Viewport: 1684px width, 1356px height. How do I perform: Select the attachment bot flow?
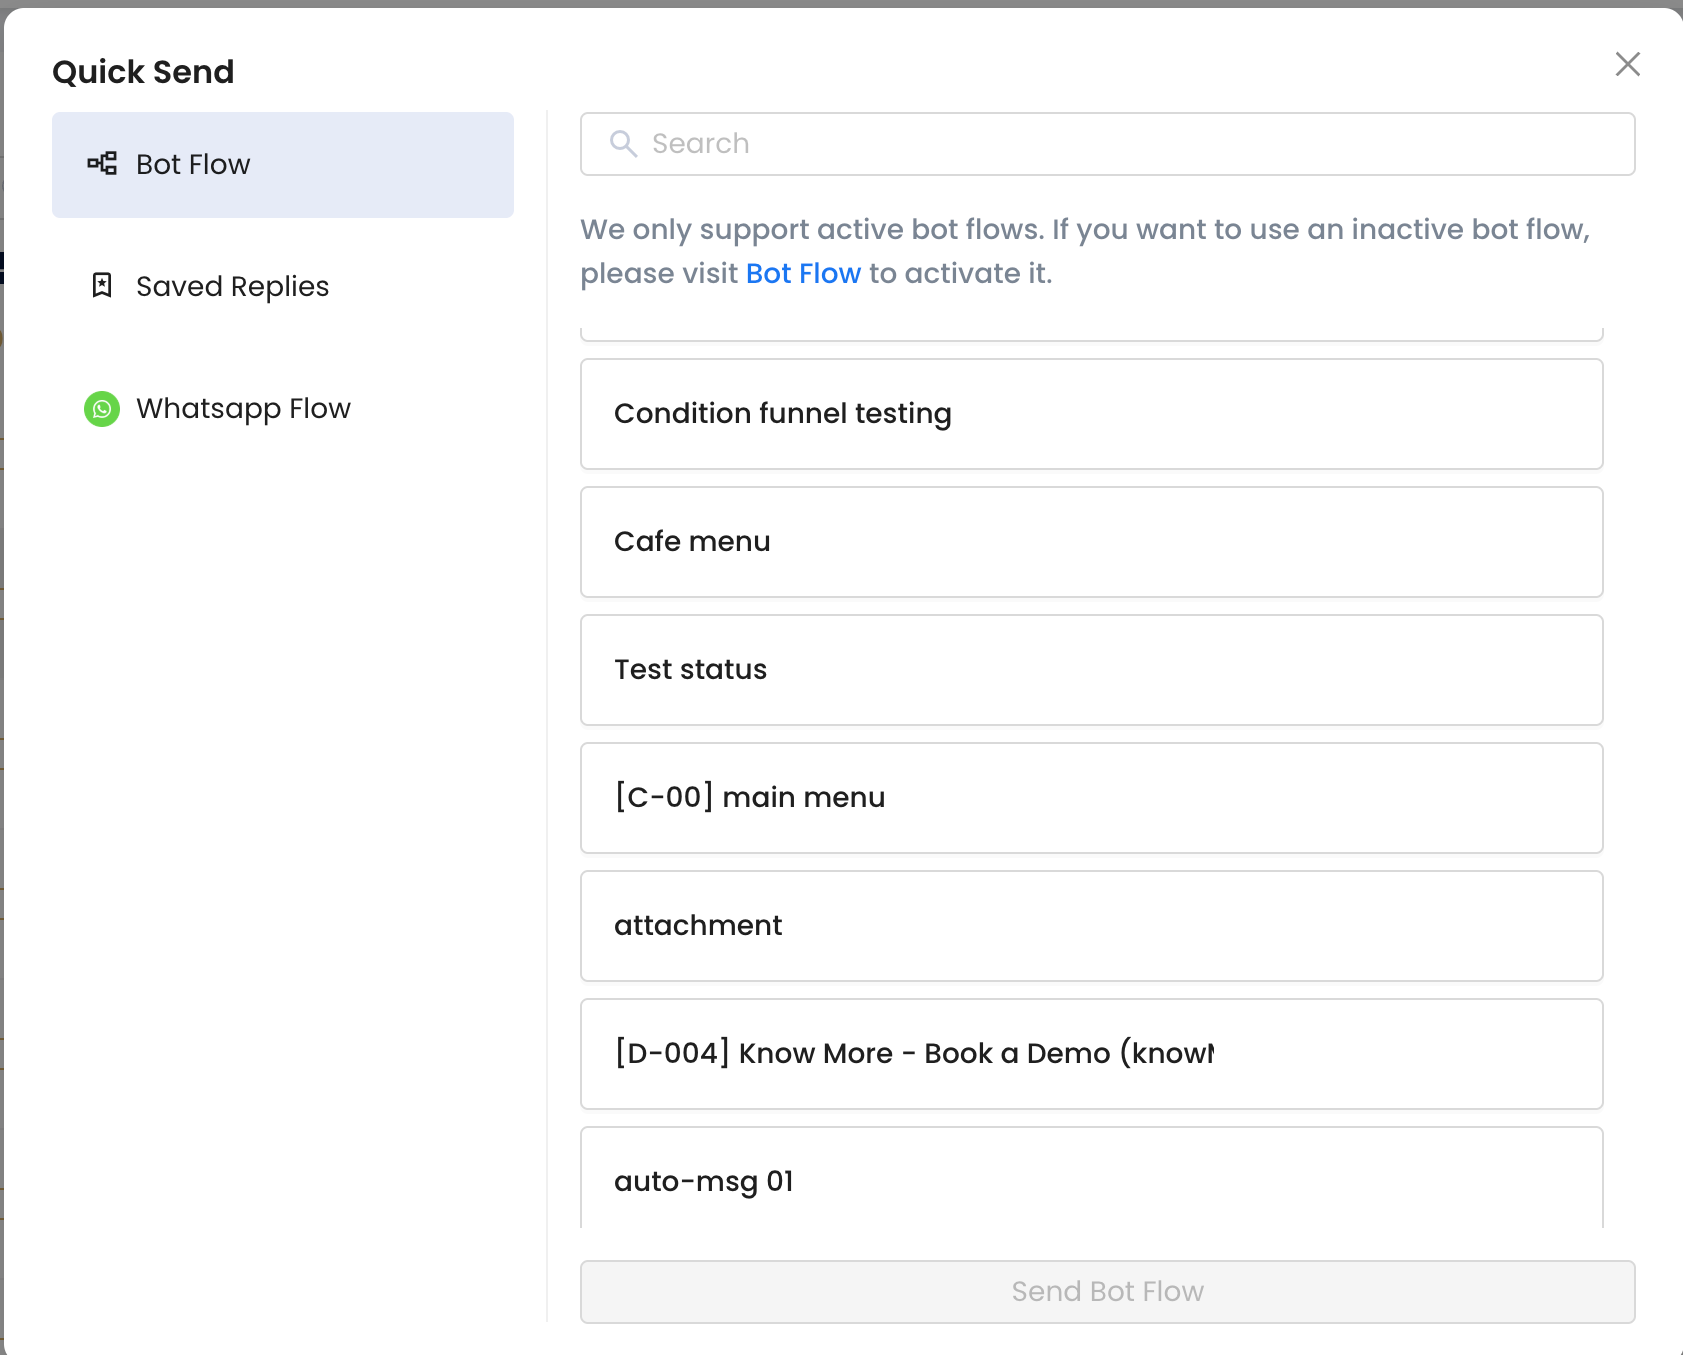1091,926
